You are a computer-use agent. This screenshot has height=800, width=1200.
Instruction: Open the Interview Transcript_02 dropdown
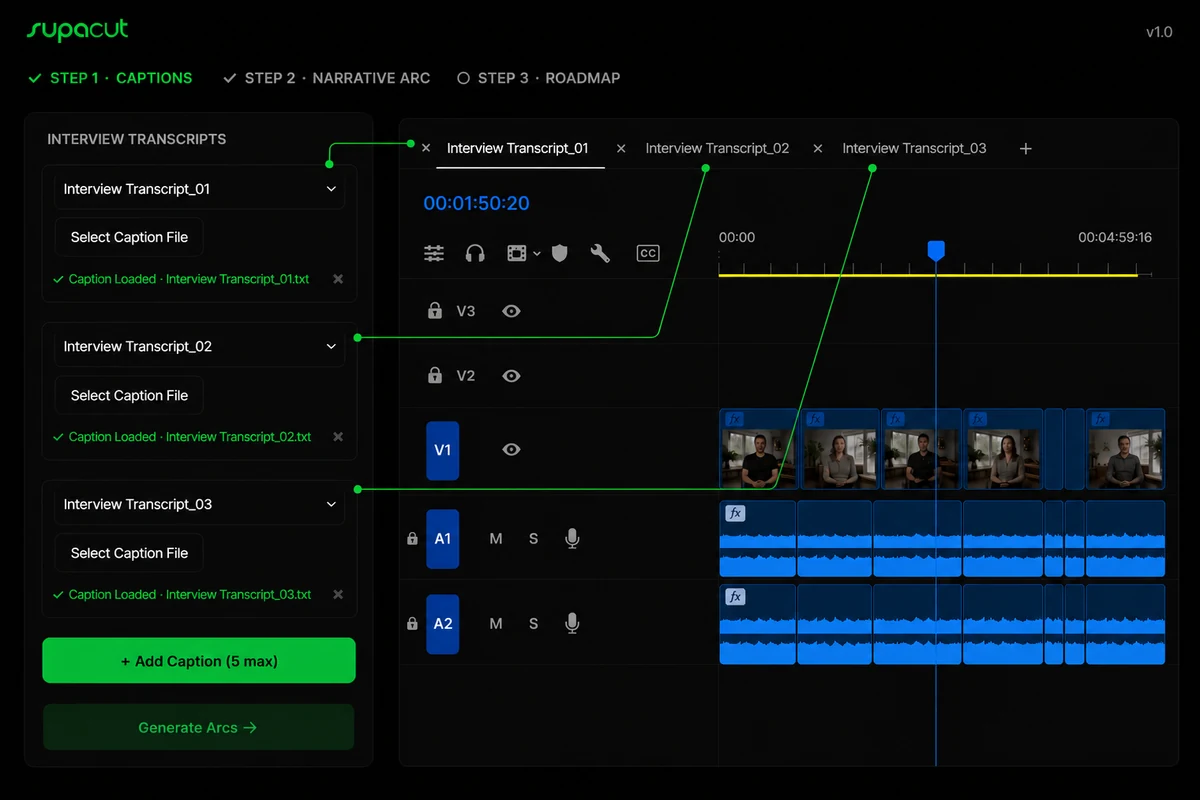199,347
